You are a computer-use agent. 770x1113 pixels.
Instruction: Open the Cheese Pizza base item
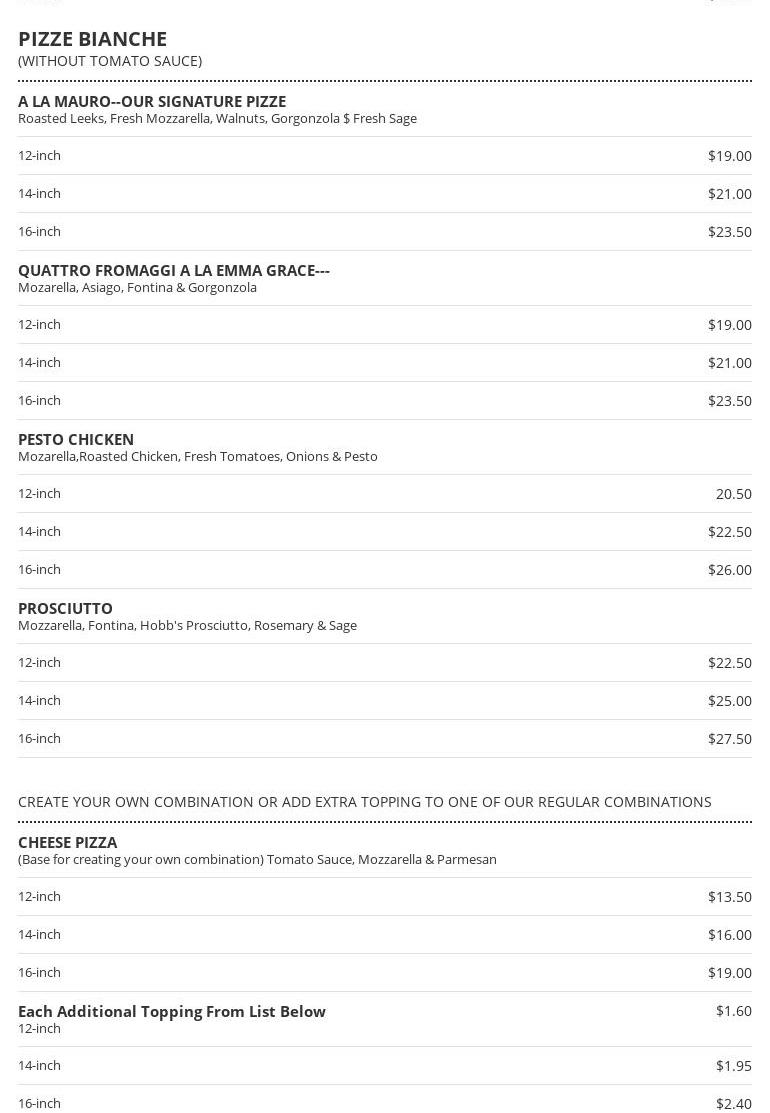(67, 842)
